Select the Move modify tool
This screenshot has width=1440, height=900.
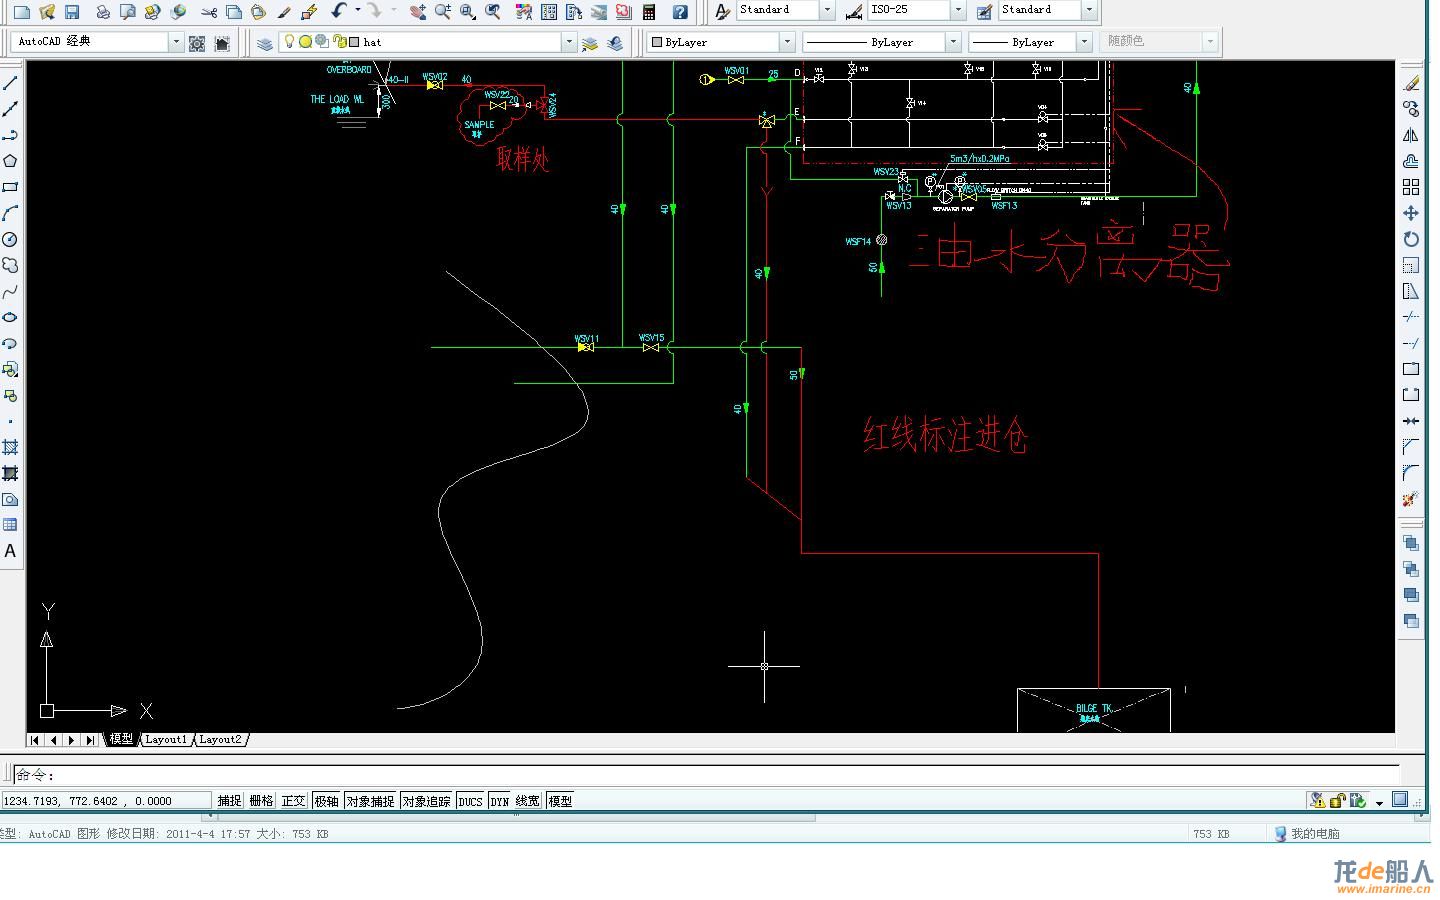1411,213
